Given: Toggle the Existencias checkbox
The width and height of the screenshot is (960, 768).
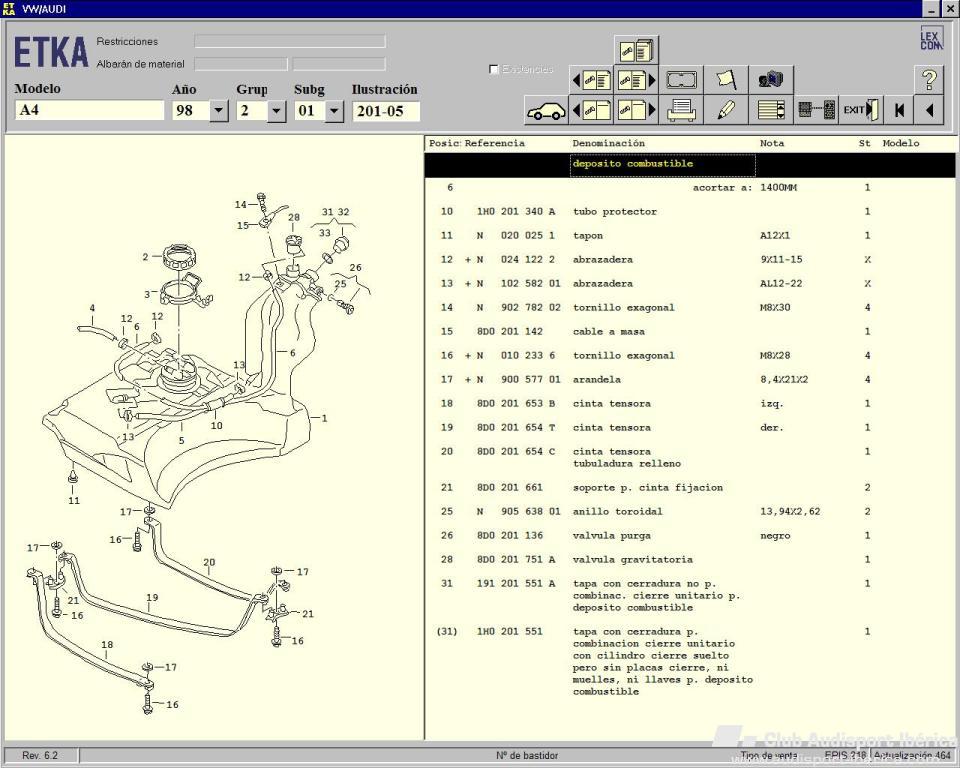Looking at the screenshot, I should click(493, 69).
